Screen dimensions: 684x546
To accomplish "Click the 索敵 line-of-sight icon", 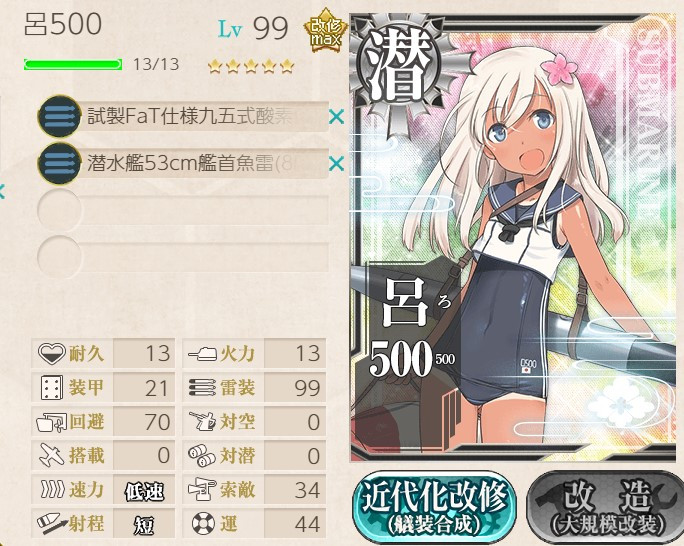I will (202, 489).
